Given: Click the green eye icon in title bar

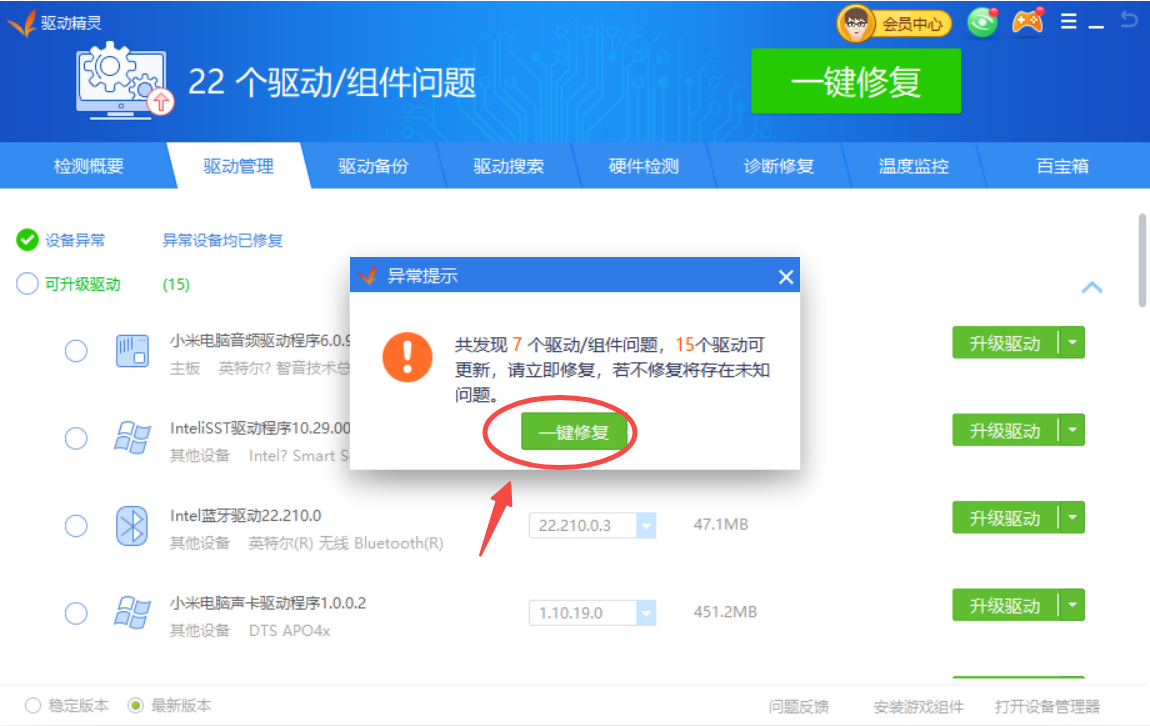Looking at the screenshot, I should point(982,23).
